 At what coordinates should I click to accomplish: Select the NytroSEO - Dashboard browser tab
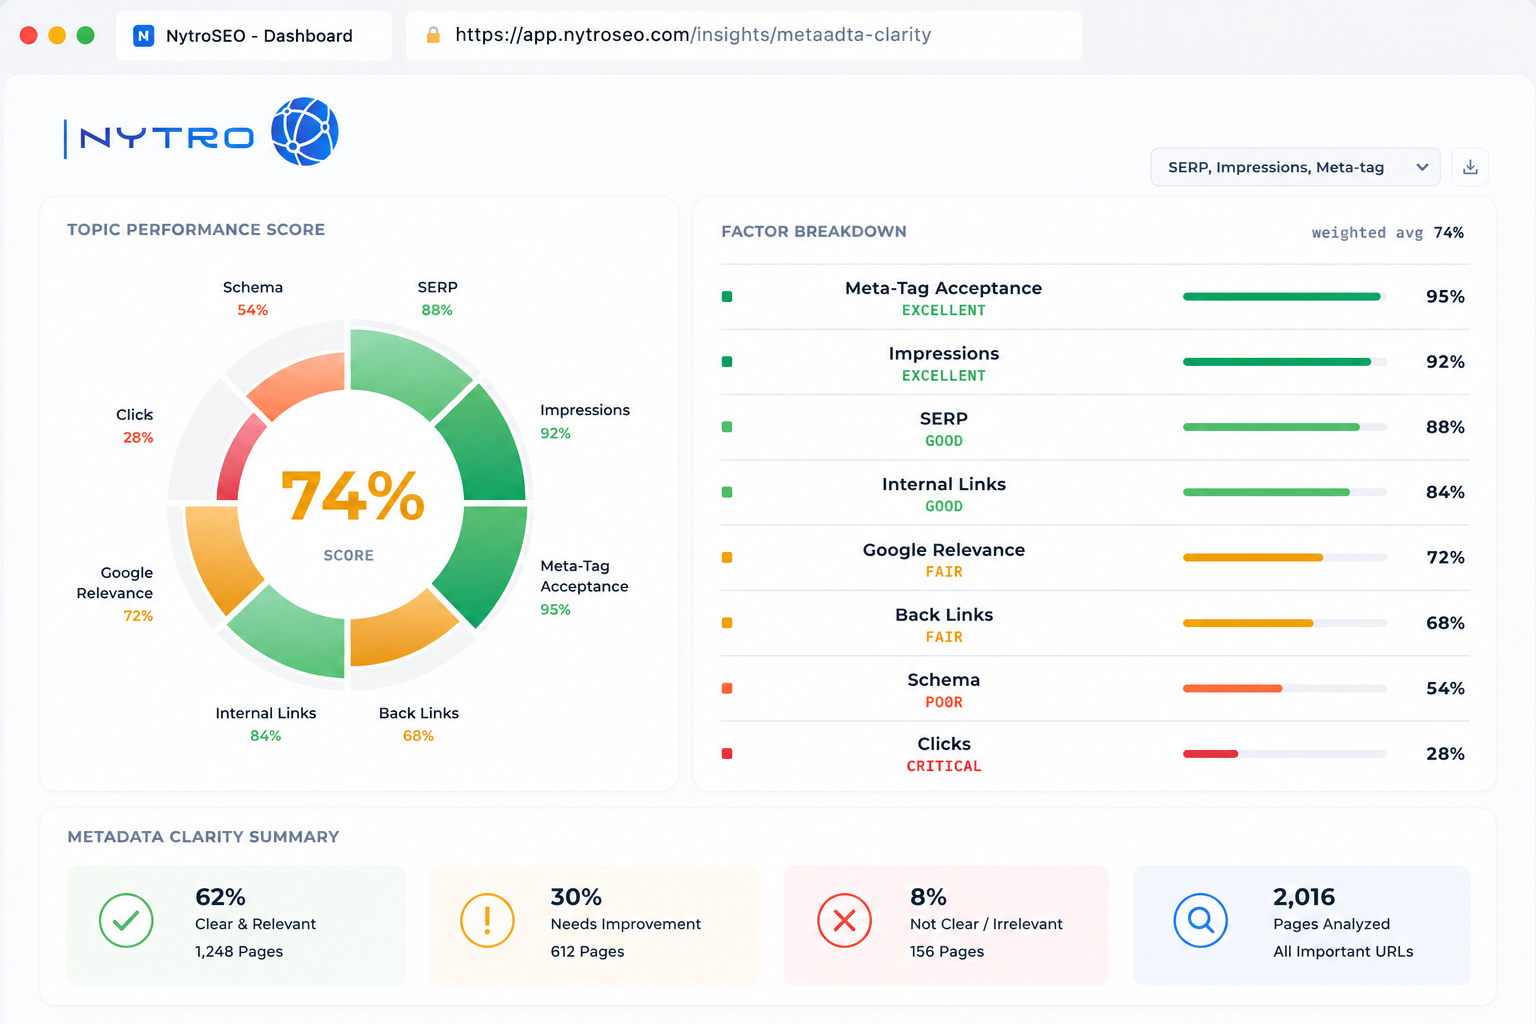pyautogui.click(x=254, y=36)
